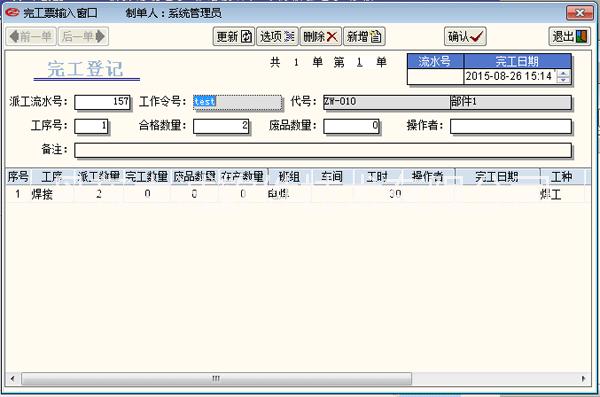600x397 pixels.
Task: Click the 工作令号 field containing test
Action: pyautogui.click(x=238, y=102)
